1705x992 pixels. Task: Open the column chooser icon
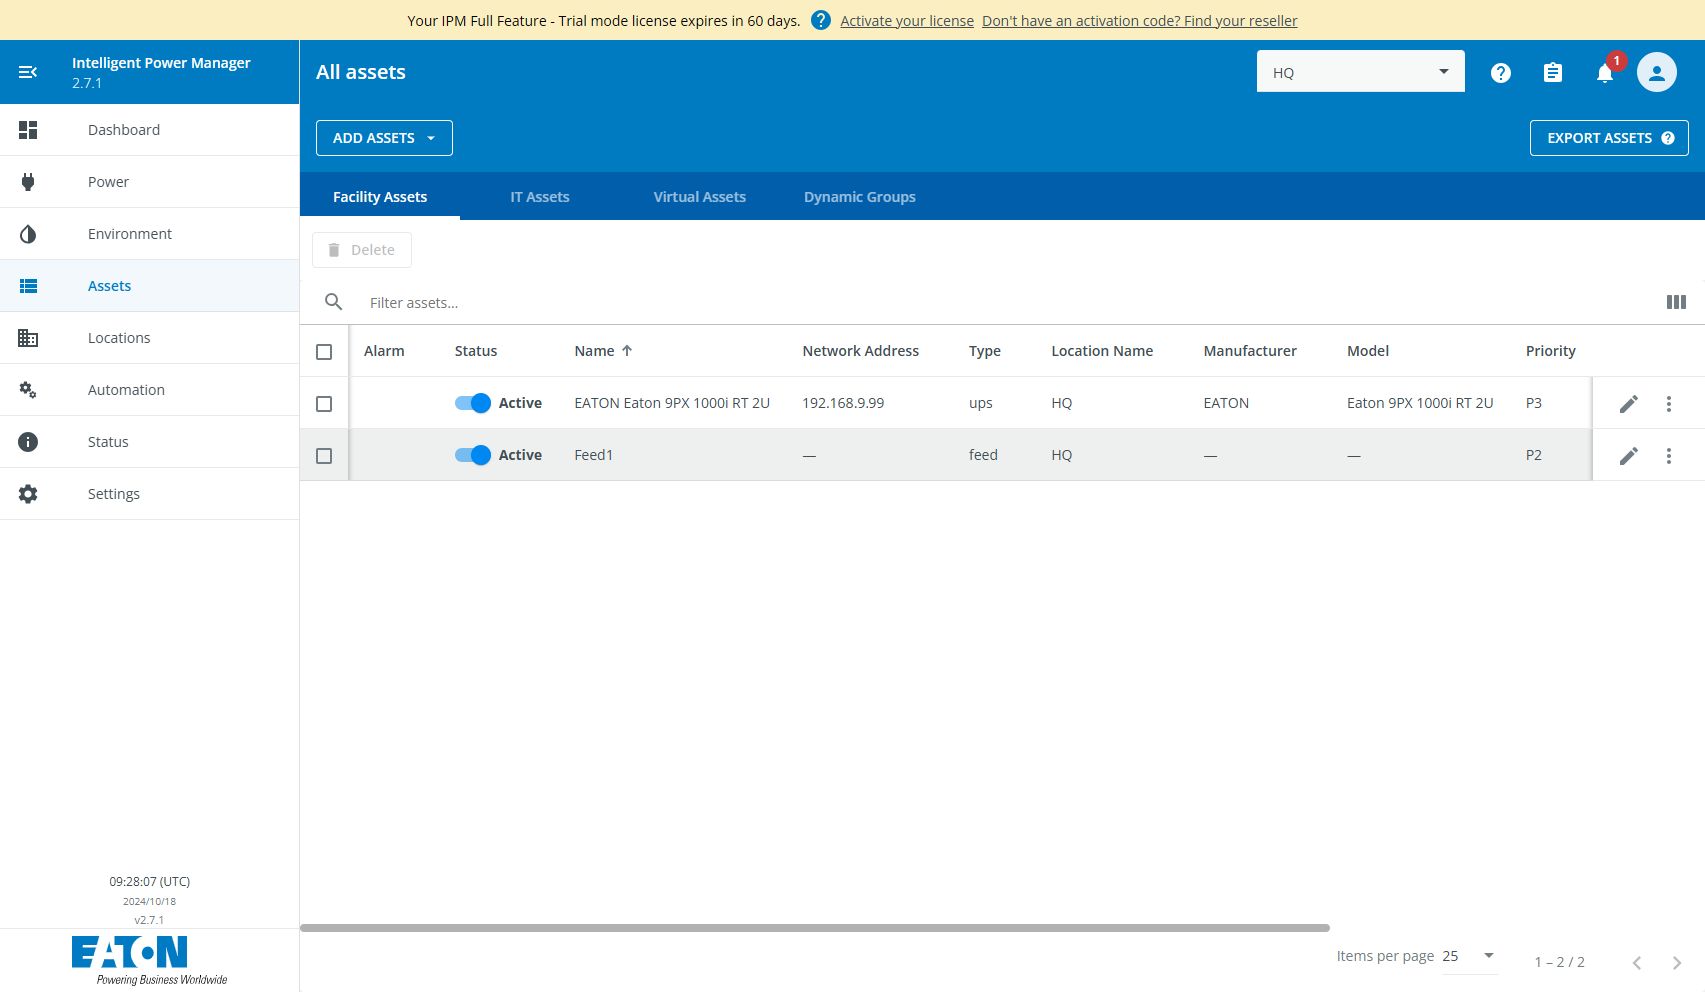point(1676,302)
